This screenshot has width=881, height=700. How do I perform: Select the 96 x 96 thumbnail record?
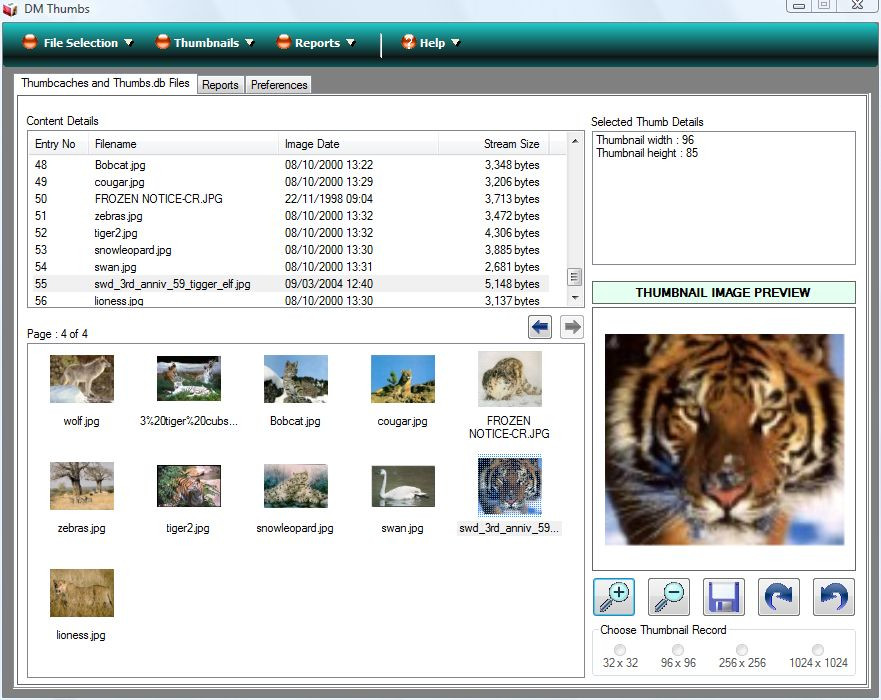(x=678, y=651)
